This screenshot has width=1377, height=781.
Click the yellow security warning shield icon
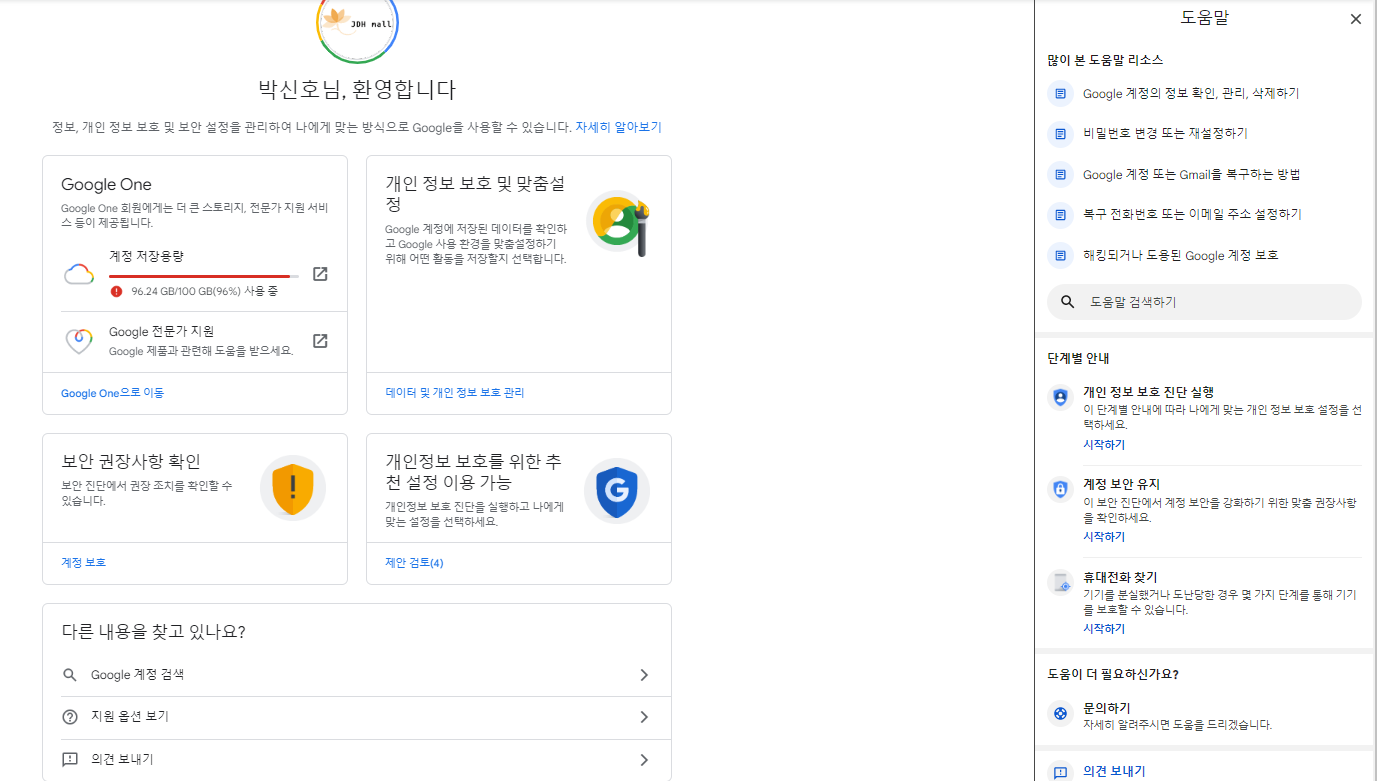[x=293, y=488]
